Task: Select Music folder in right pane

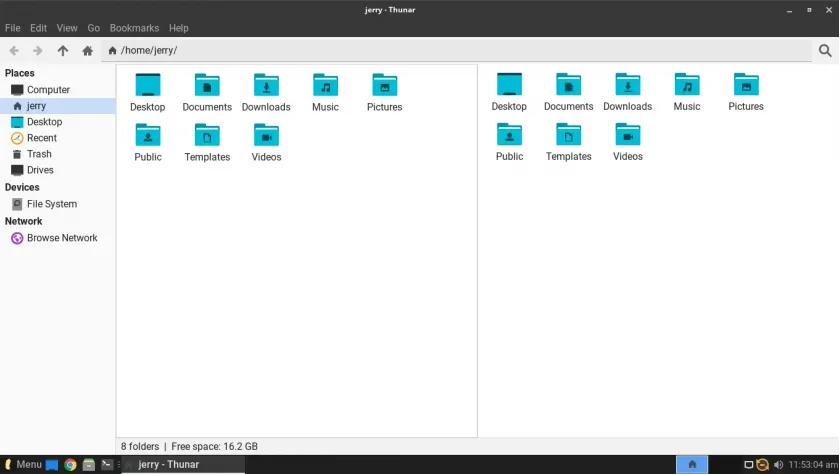Action: tap(687, 92)
